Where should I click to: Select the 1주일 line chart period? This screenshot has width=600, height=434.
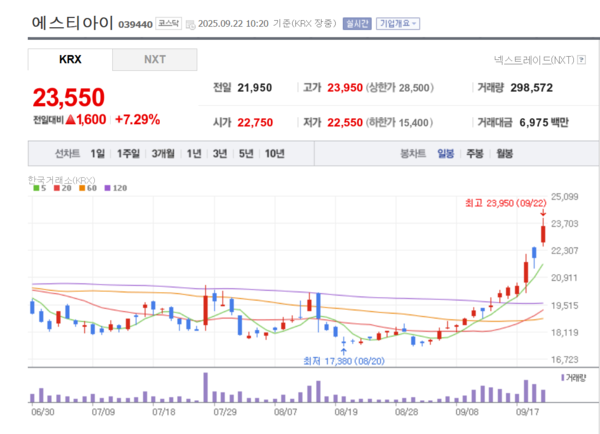[x=128, y=153]
